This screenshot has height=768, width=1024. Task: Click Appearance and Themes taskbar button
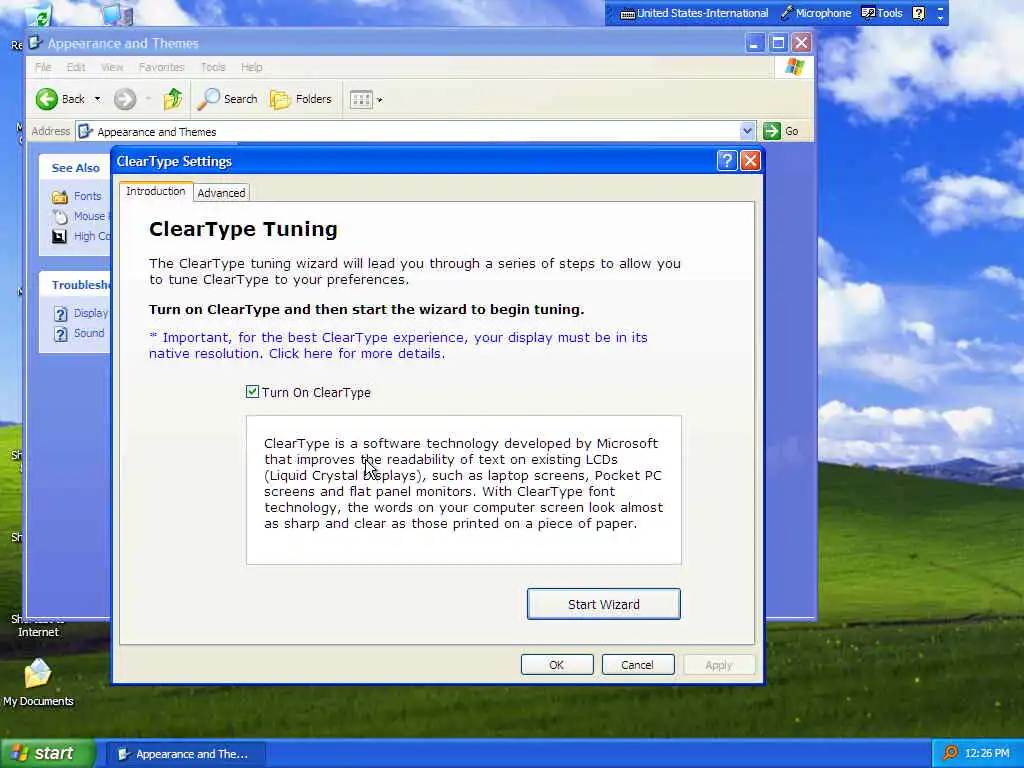click(185, 754)
